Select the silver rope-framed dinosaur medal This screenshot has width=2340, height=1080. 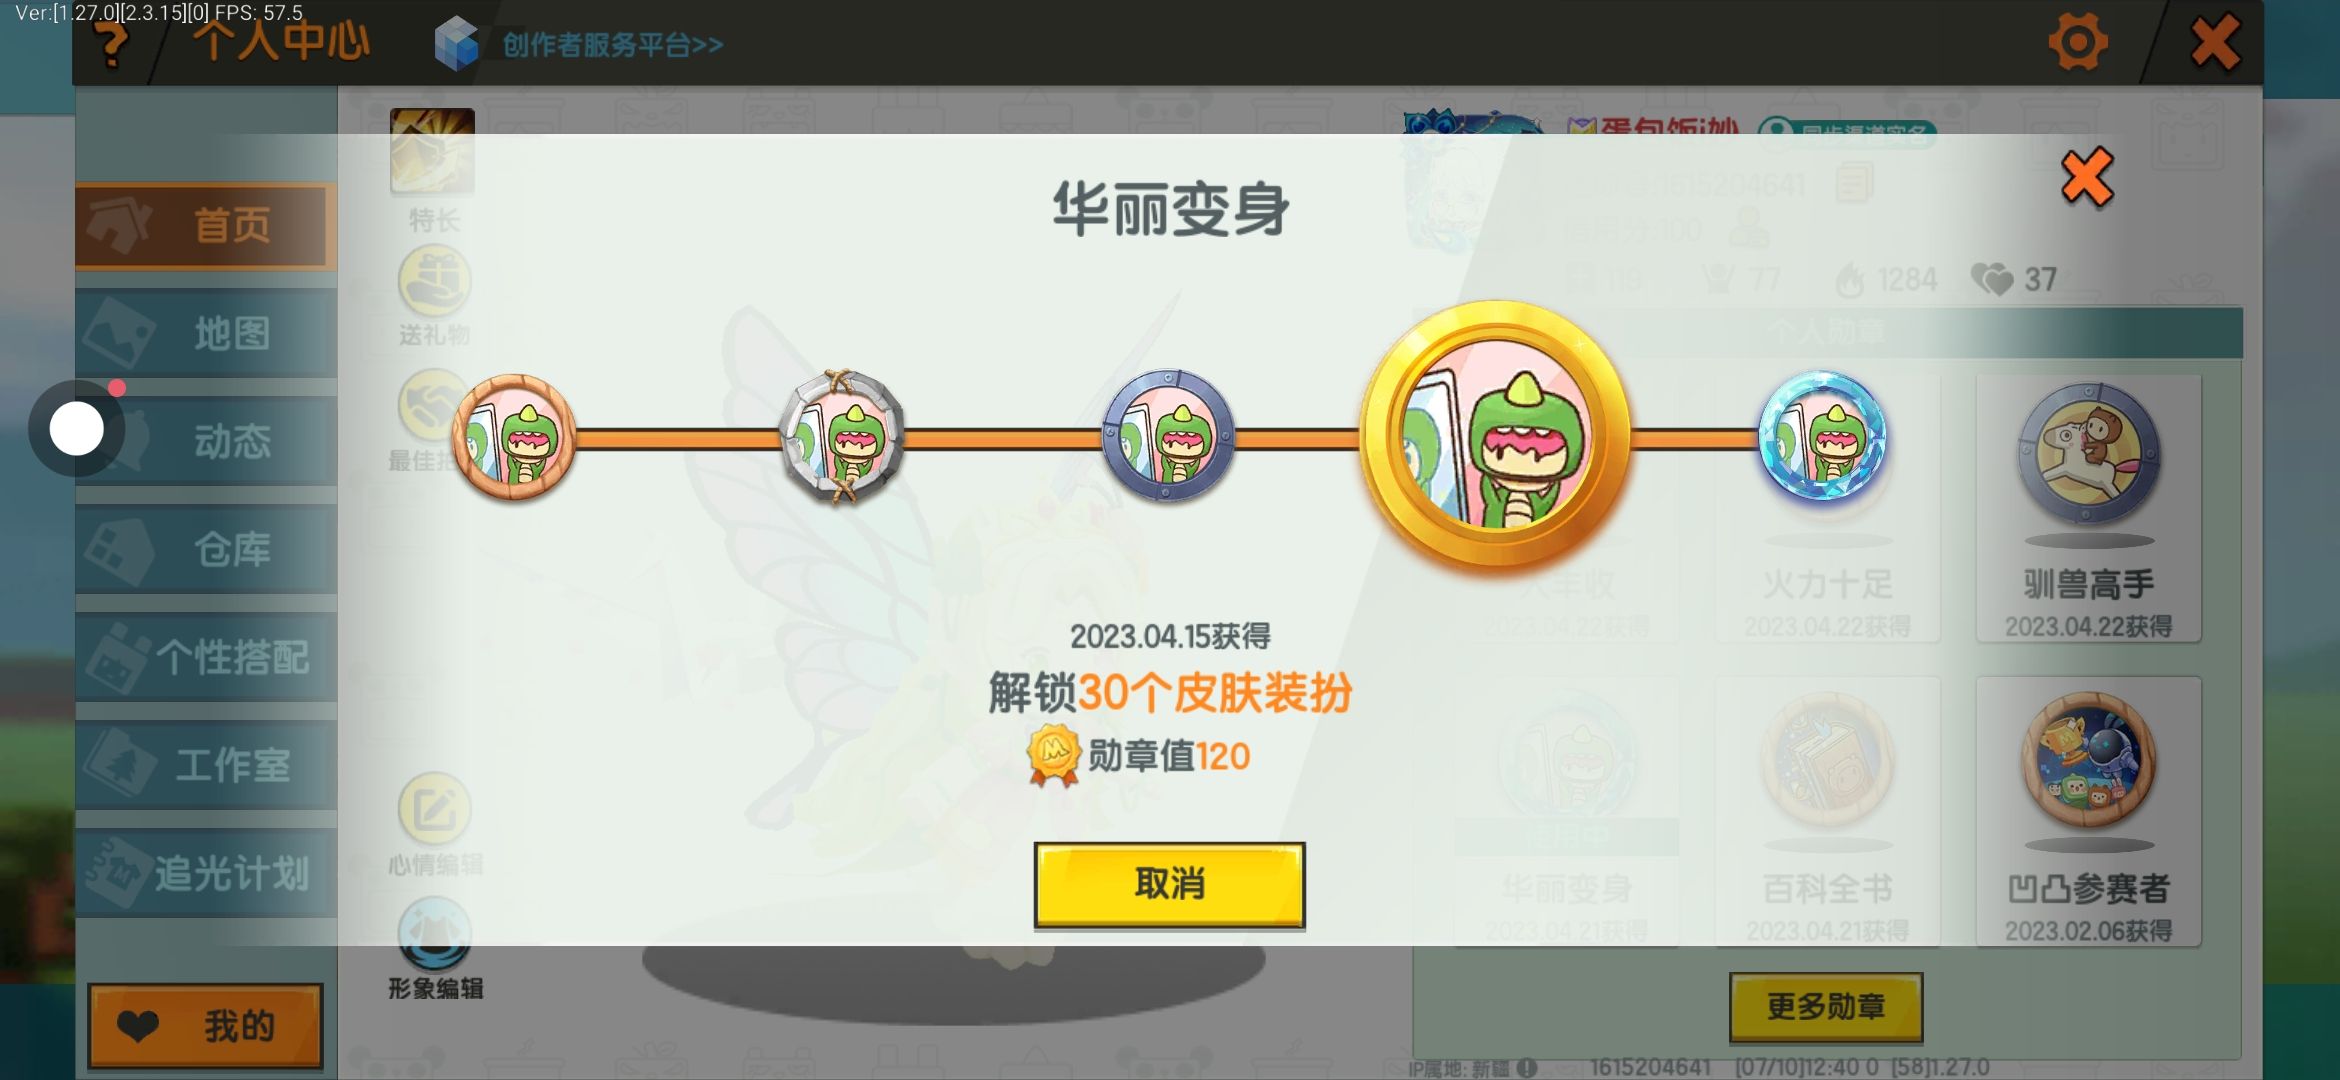[x=842, y=437]
